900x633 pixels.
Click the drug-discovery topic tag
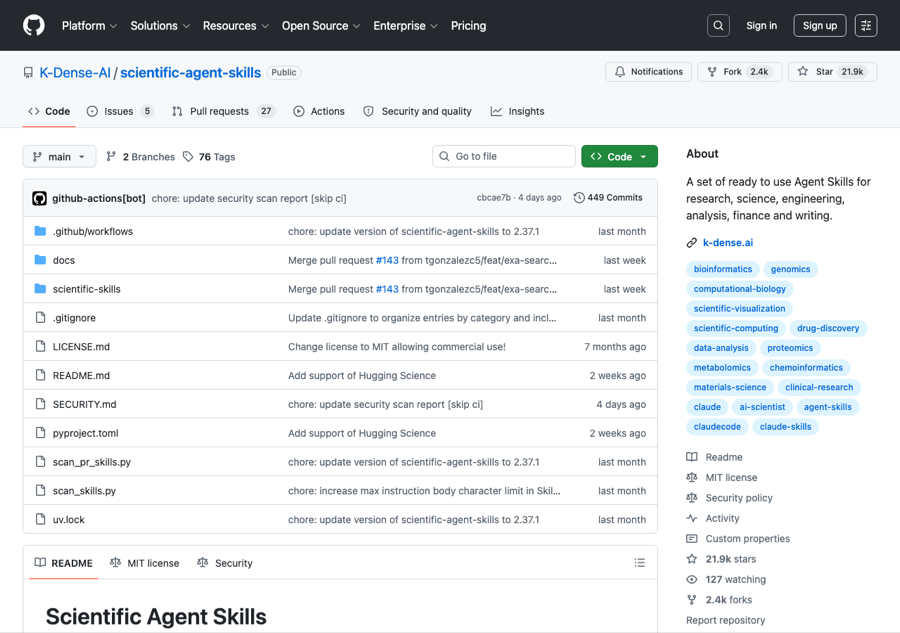pos(828,328)
